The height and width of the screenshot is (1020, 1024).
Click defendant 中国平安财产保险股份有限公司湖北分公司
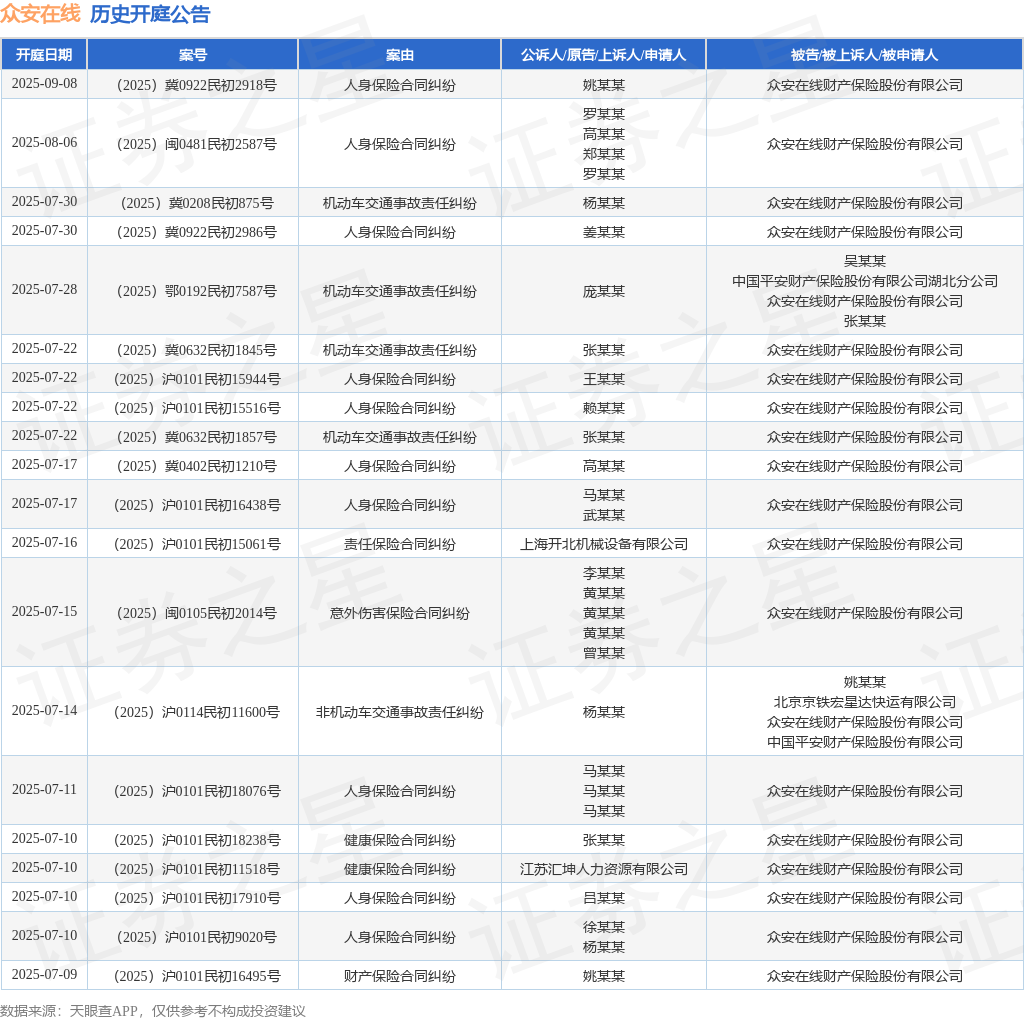point(865,281)
